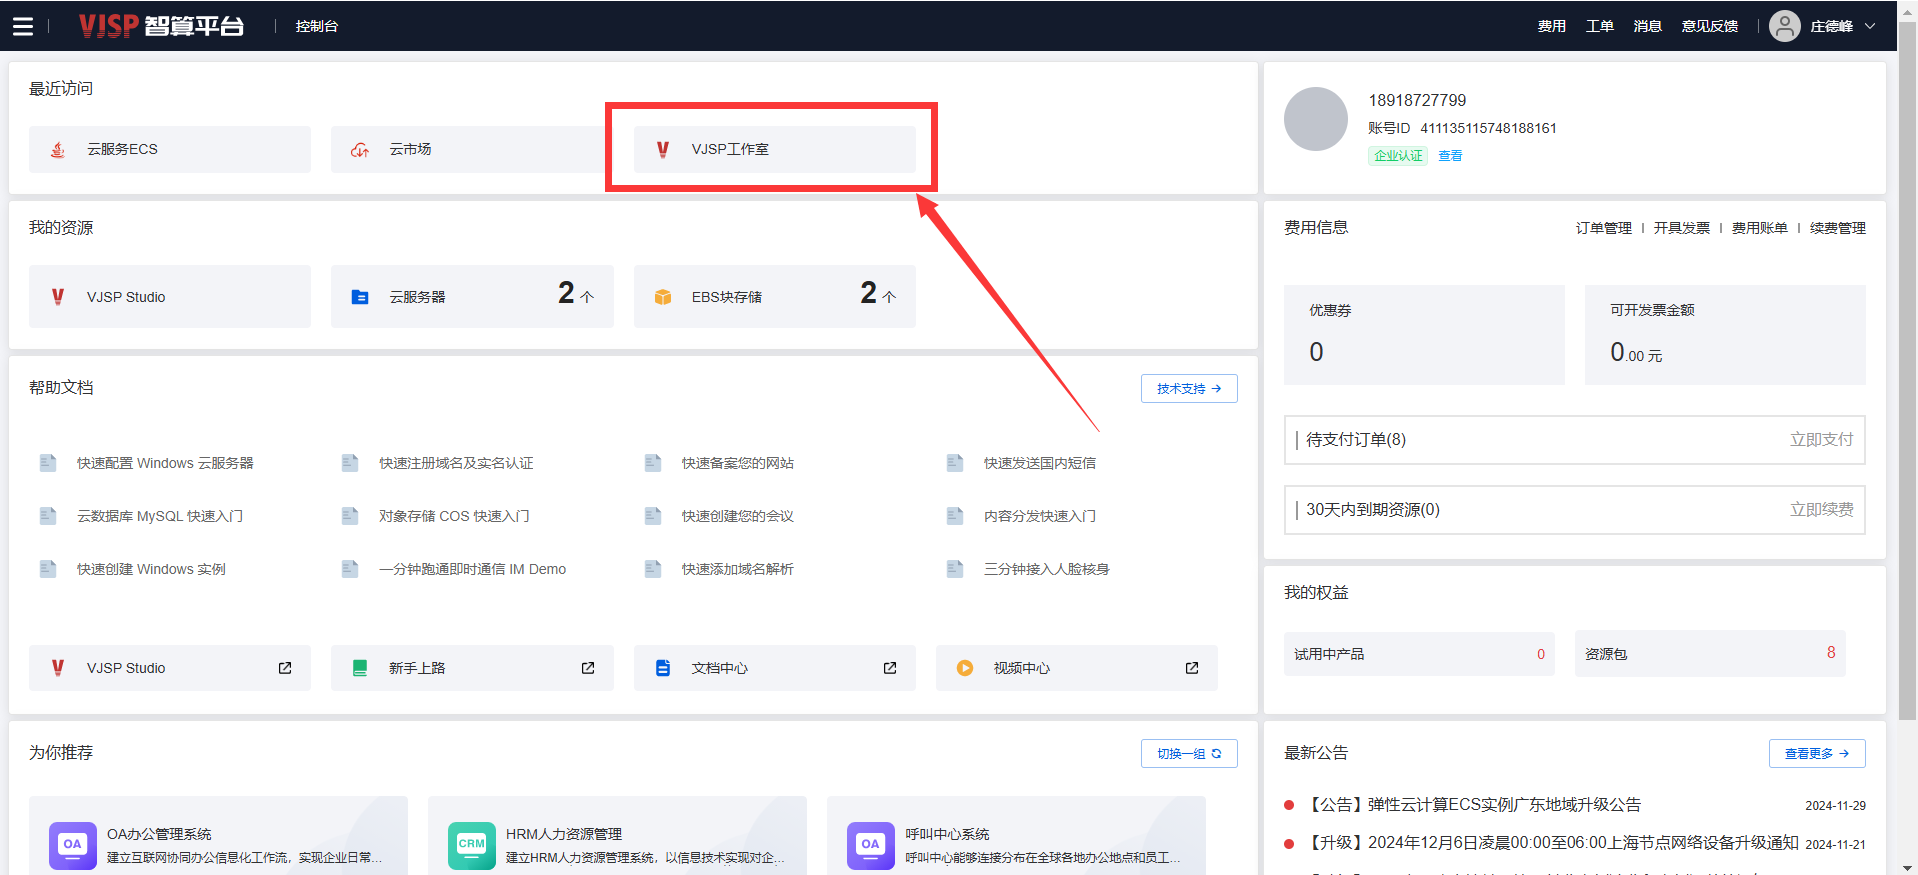Open 消息 in the top menu

click(1648, 26)
